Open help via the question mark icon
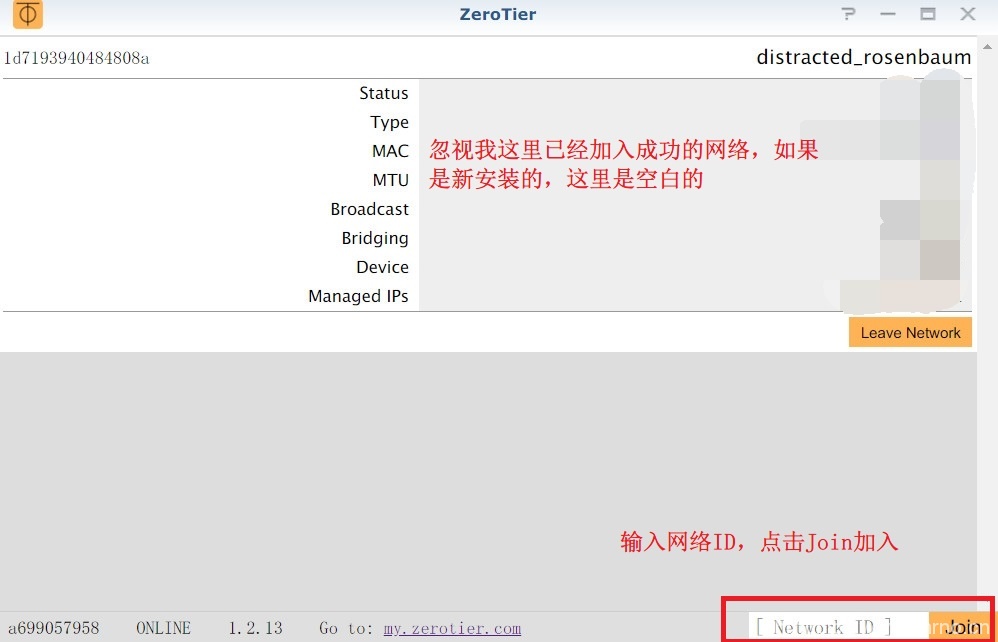Viewport: 998px width, 642px height. click(849, 14)
